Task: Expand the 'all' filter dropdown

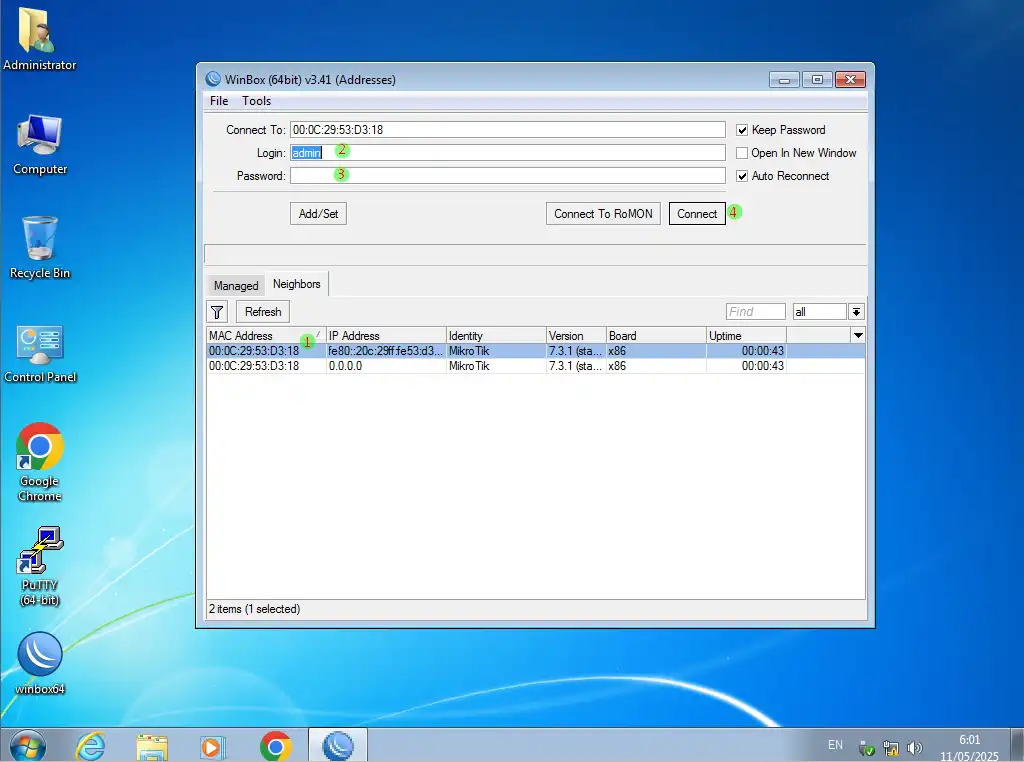Action: tap(856, 312)
